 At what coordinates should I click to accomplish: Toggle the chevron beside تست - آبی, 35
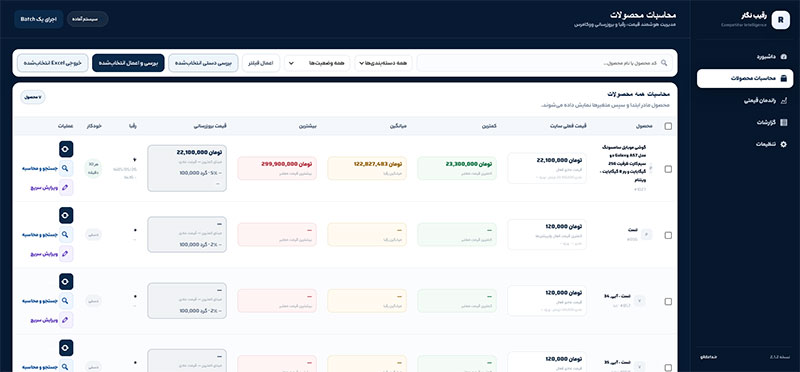[640, 366]
